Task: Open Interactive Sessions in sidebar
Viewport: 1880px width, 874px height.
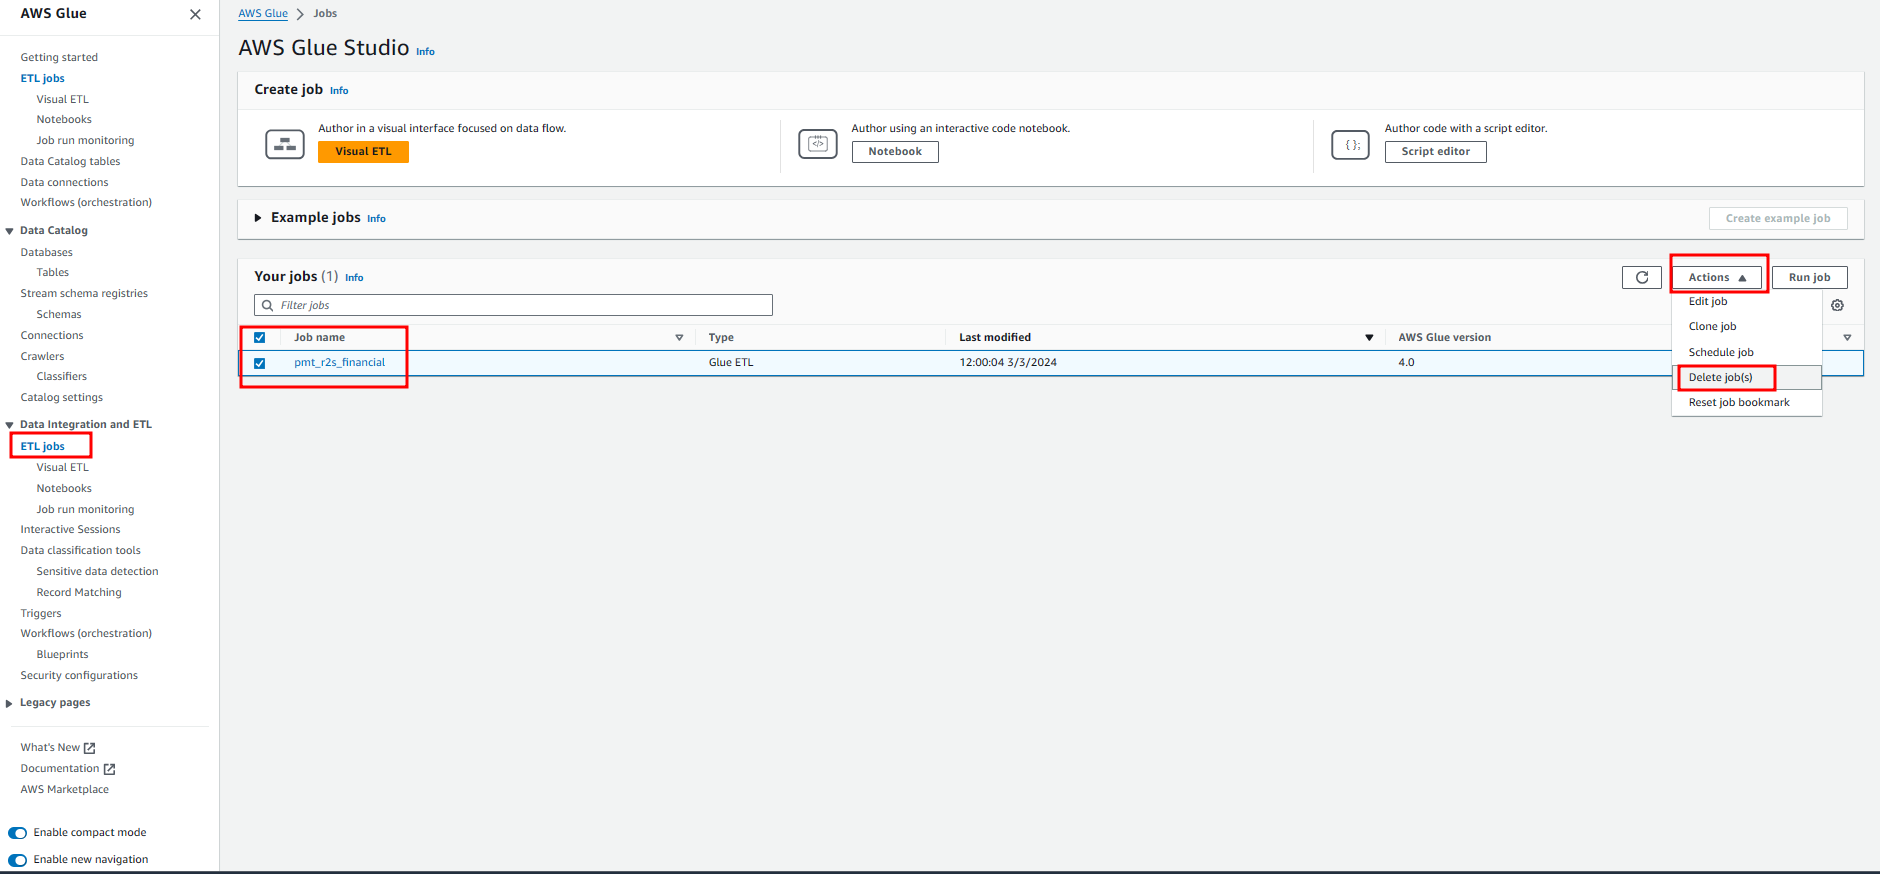Action: 70,530
